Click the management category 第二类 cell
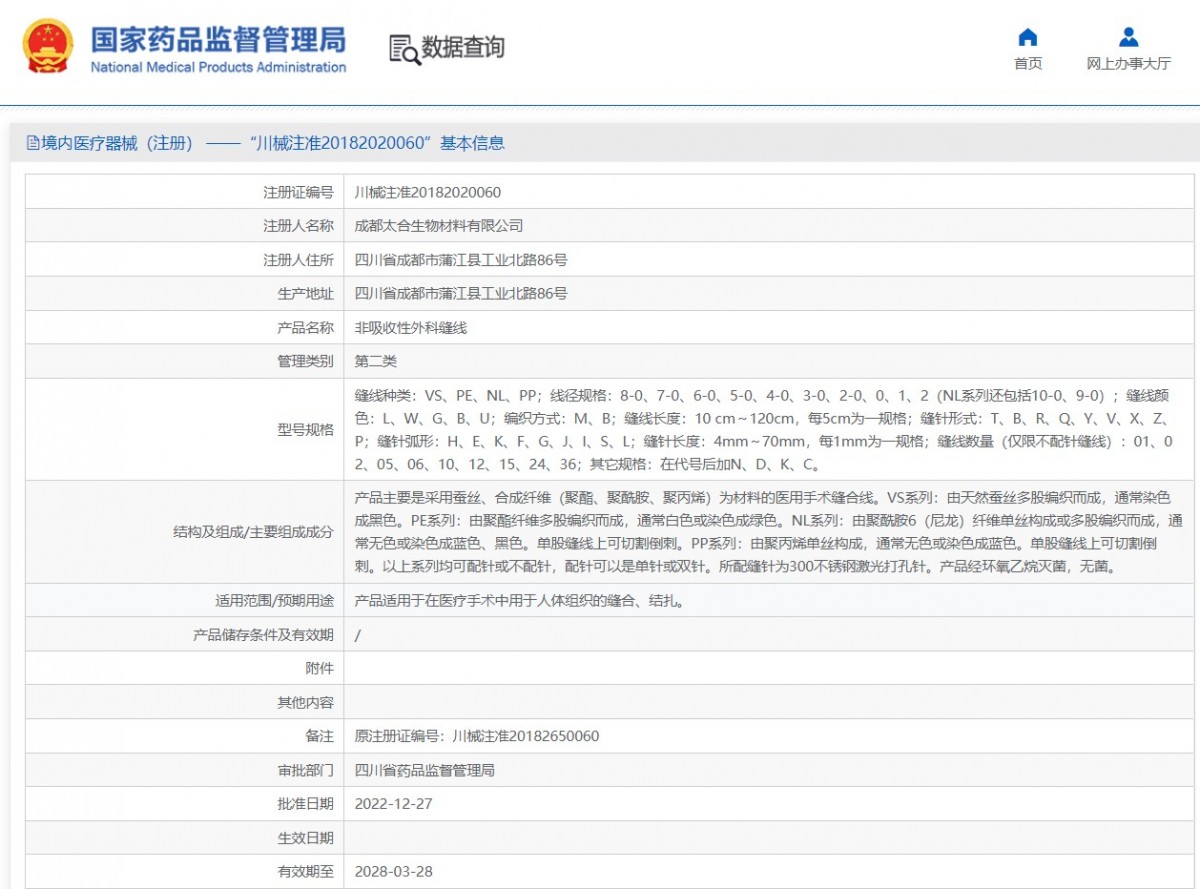 point(376,361)
